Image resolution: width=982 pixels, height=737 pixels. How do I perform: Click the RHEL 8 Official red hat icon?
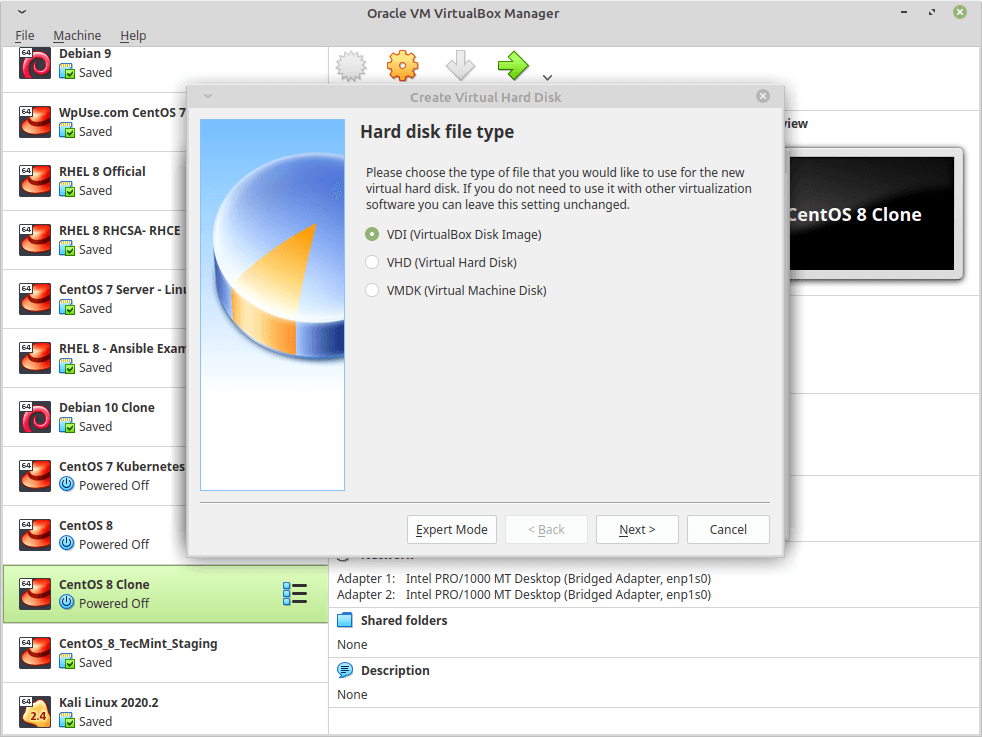(34, 181)
